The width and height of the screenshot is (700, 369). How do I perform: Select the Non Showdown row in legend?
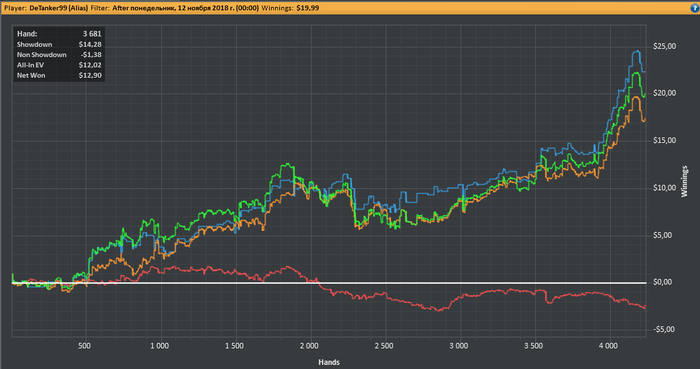(59, 54)
